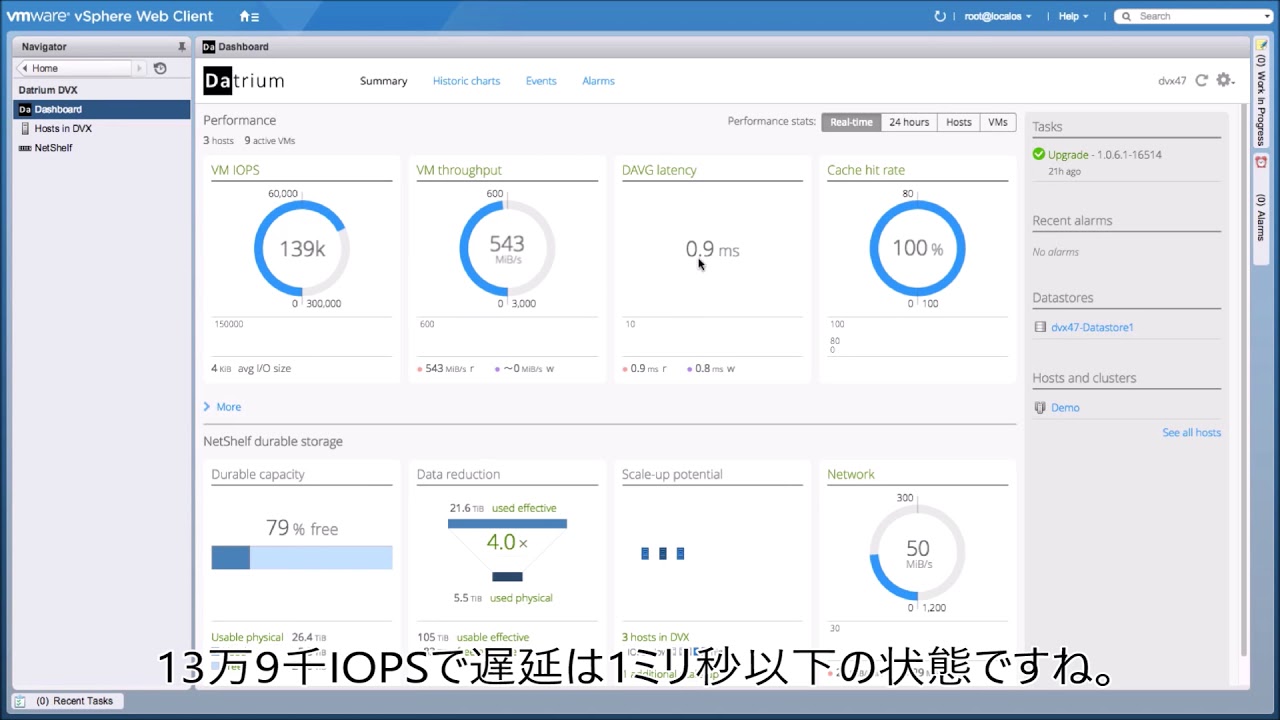1280x720 pixels.
Task: Open the Navigator history icon
Action: 160,68
